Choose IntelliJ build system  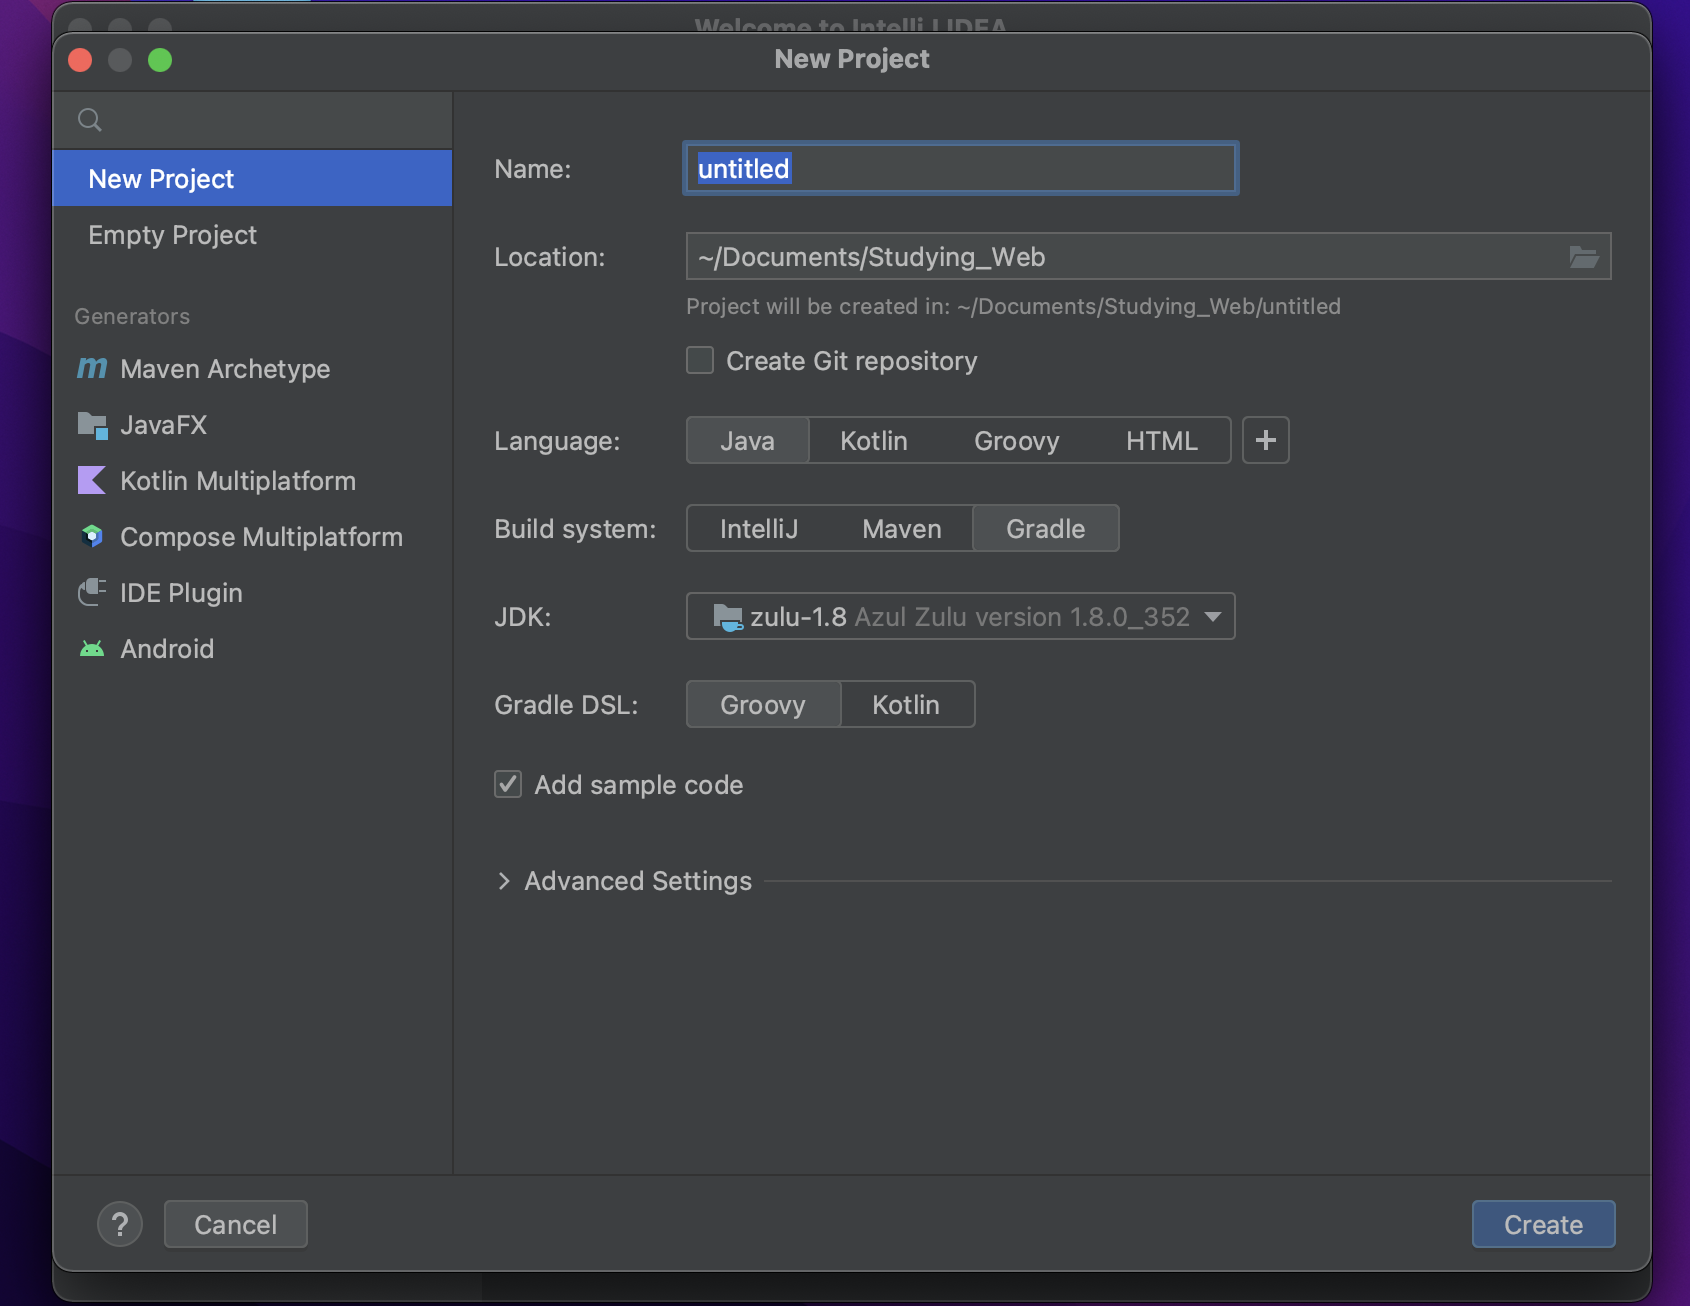(x=759, y=528)
